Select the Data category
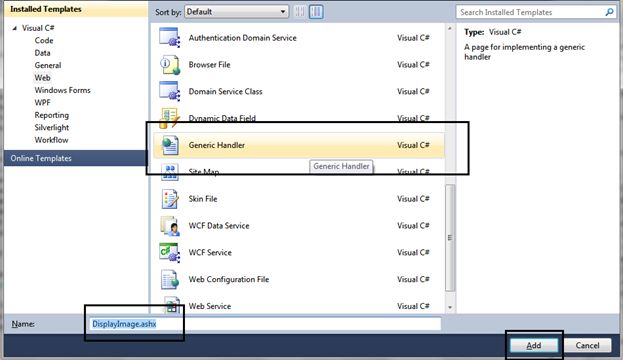The height and width of the screenshot is (360, 623). coord(42,53)
